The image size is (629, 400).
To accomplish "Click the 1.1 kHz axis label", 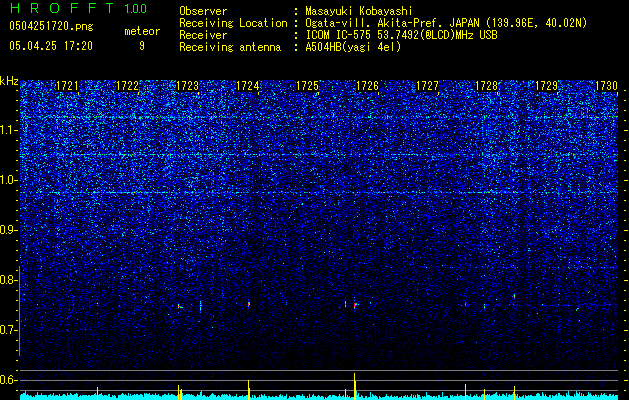I will [8, 130].
